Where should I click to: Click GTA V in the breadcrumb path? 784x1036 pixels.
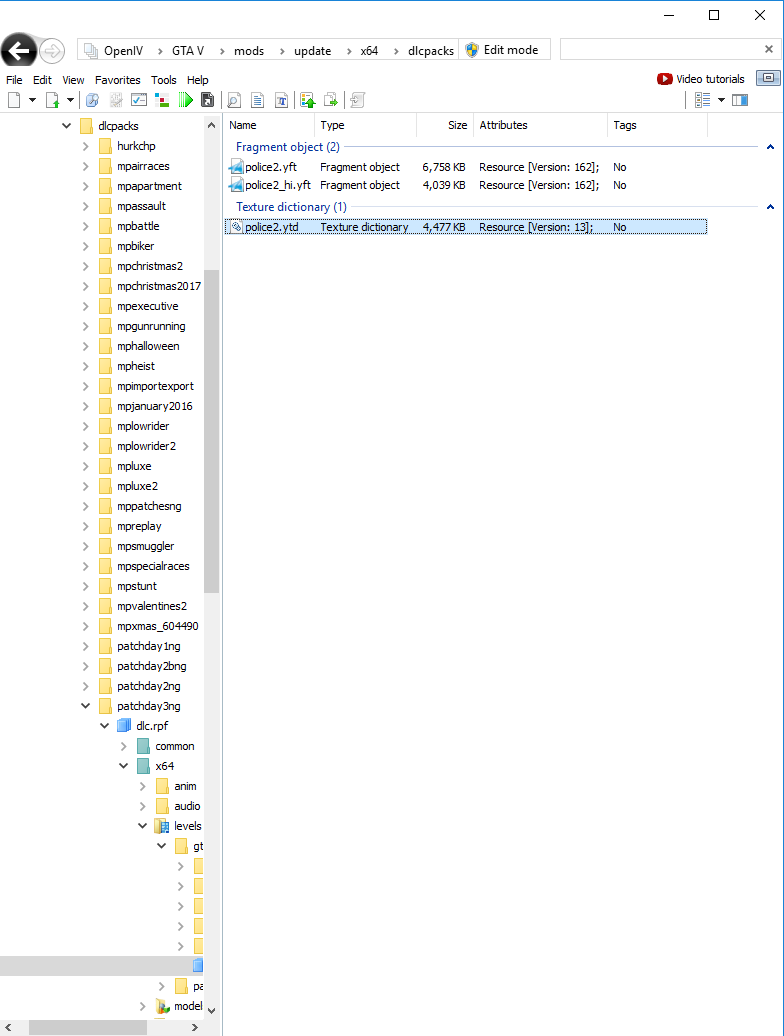point(188,51)
